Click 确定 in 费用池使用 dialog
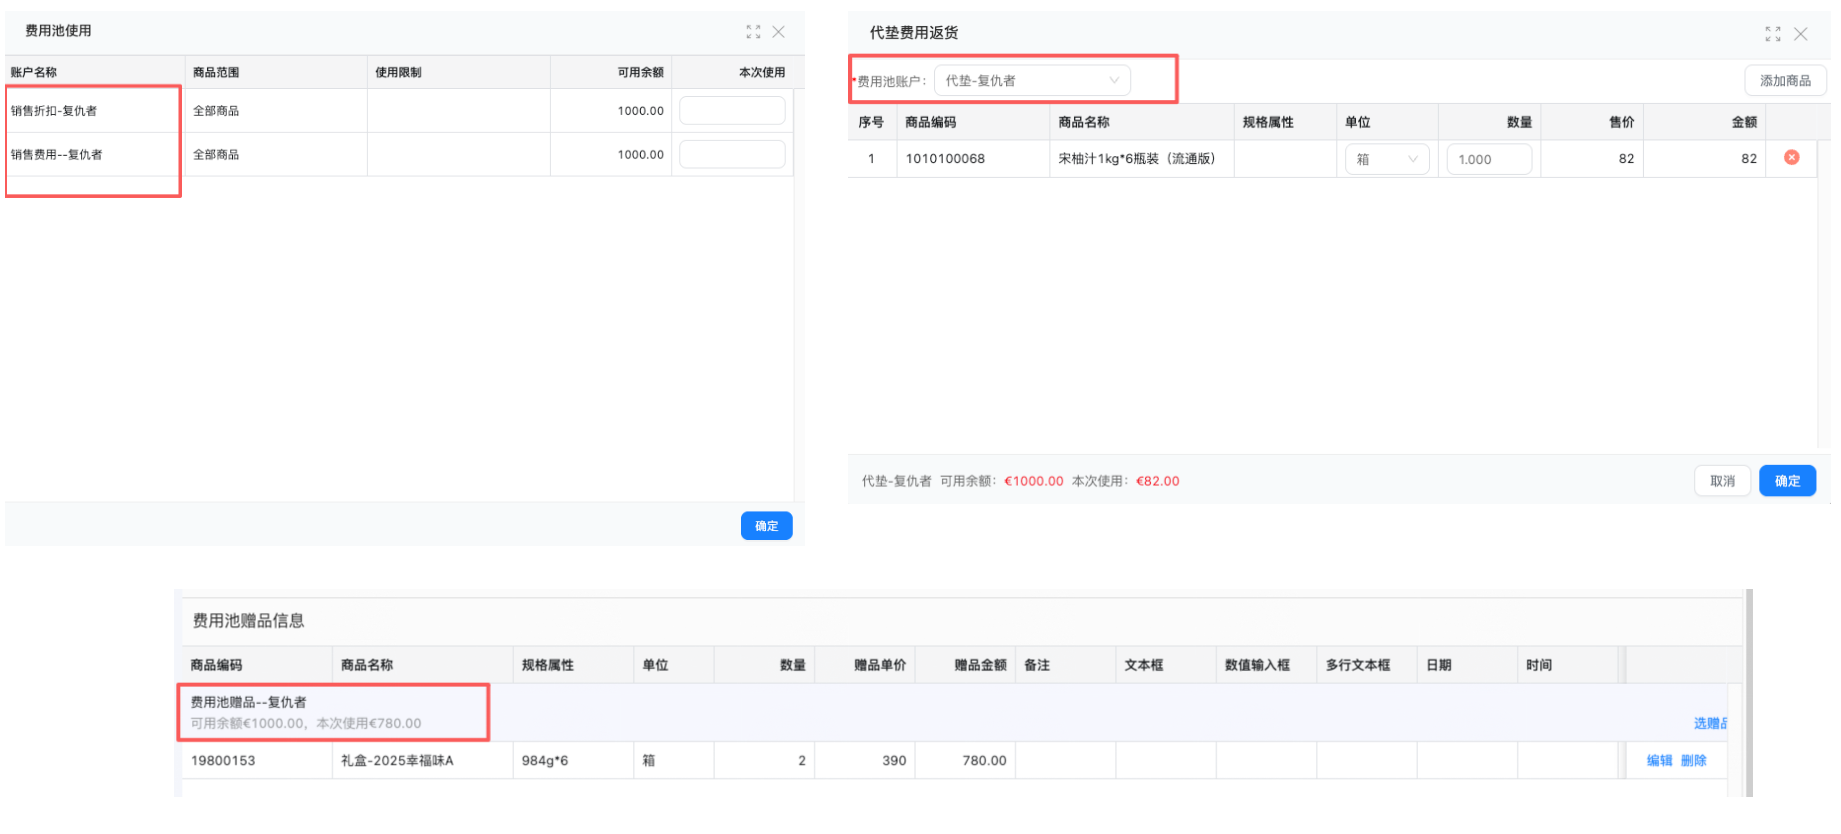This screenshot has width=1841, height=834. pos(767,526)
